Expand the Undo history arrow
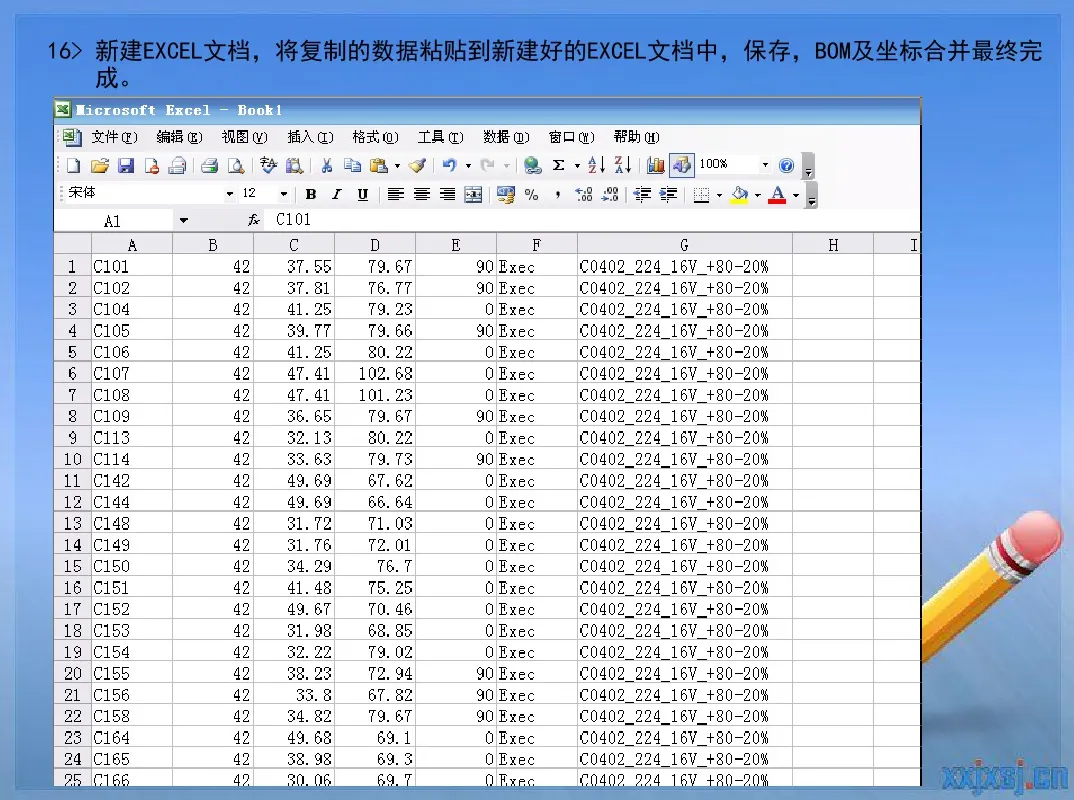 tap(469, 166)
